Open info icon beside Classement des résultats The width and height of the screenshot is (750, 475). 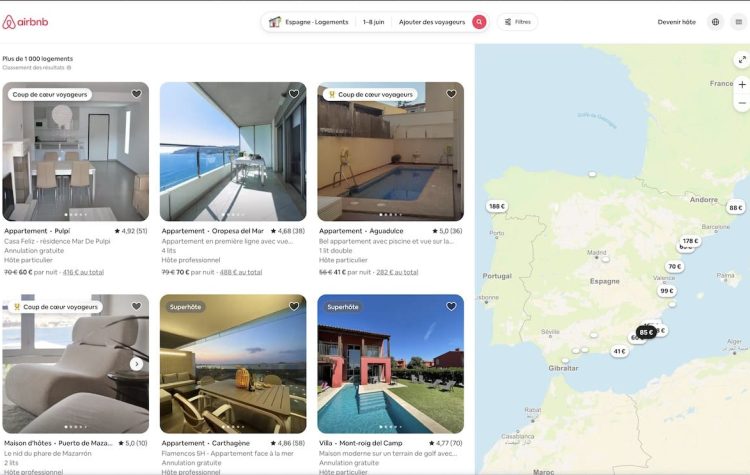point(69,68)
